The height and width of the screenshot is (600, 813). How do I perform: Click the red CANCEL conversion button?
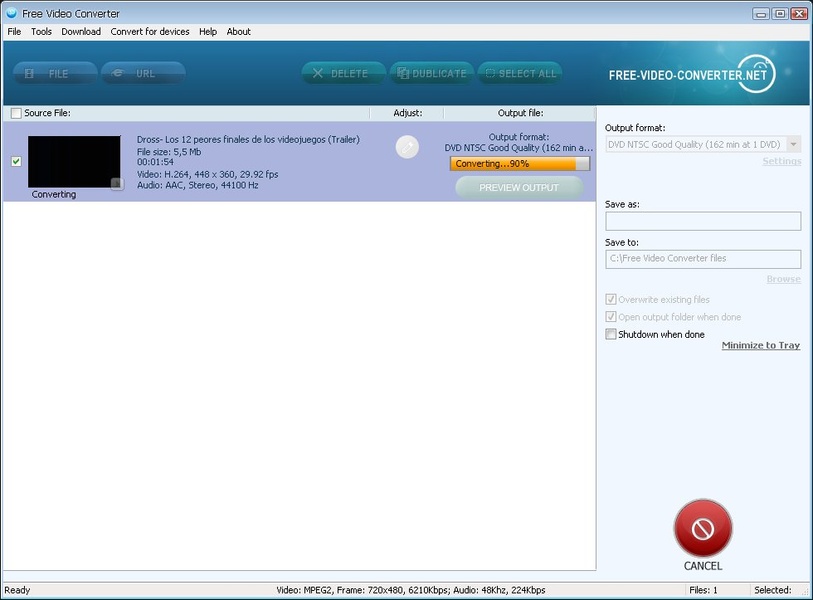pos(702,529)
